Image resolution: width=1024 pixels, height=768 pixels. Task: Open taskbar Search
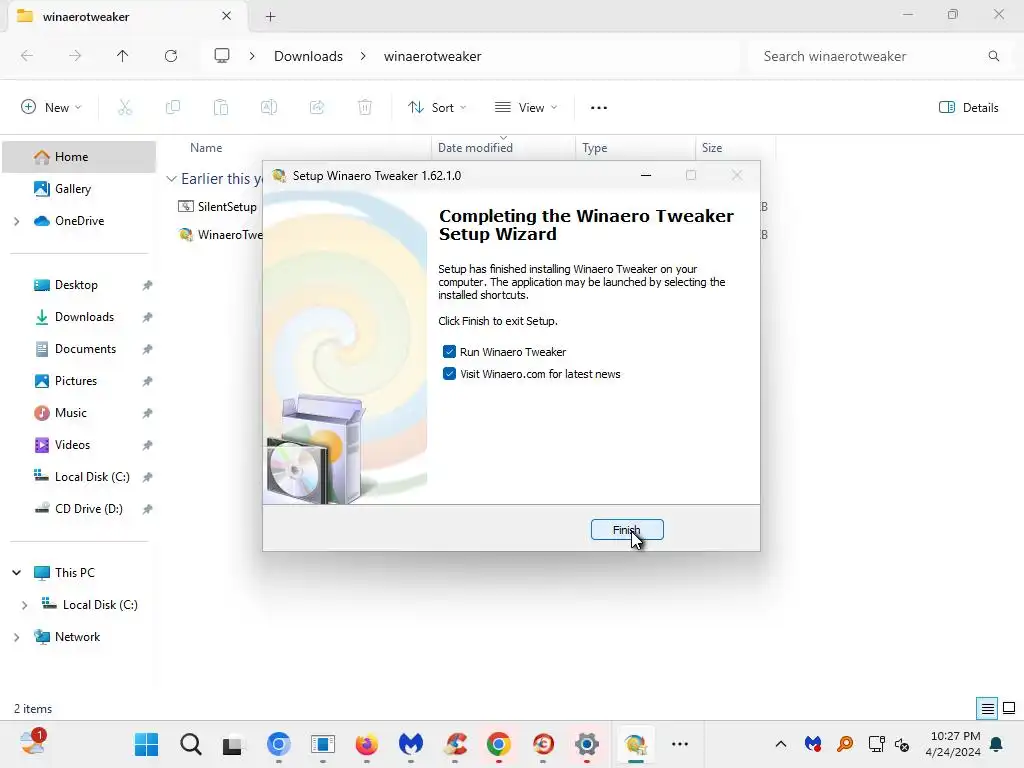191,744
